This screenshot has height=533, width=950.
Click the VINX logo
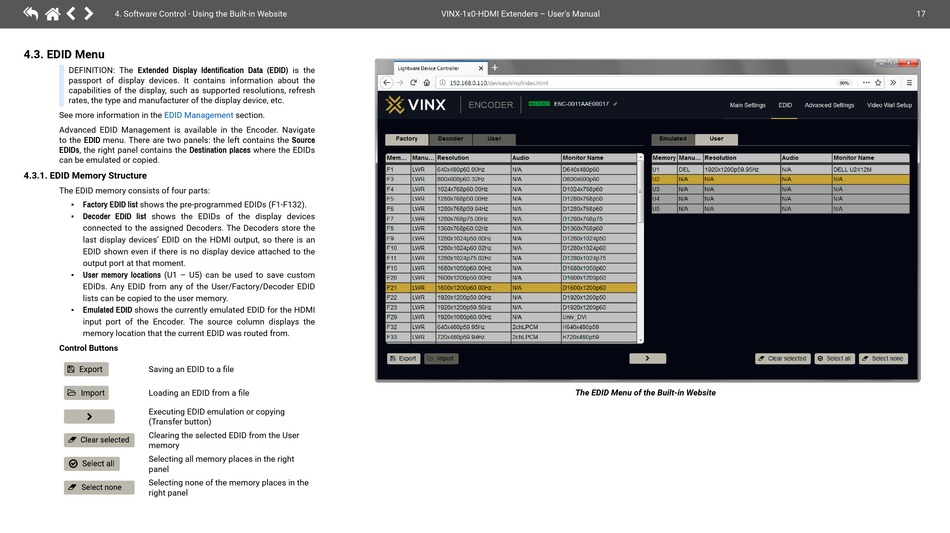click(416, 105)
